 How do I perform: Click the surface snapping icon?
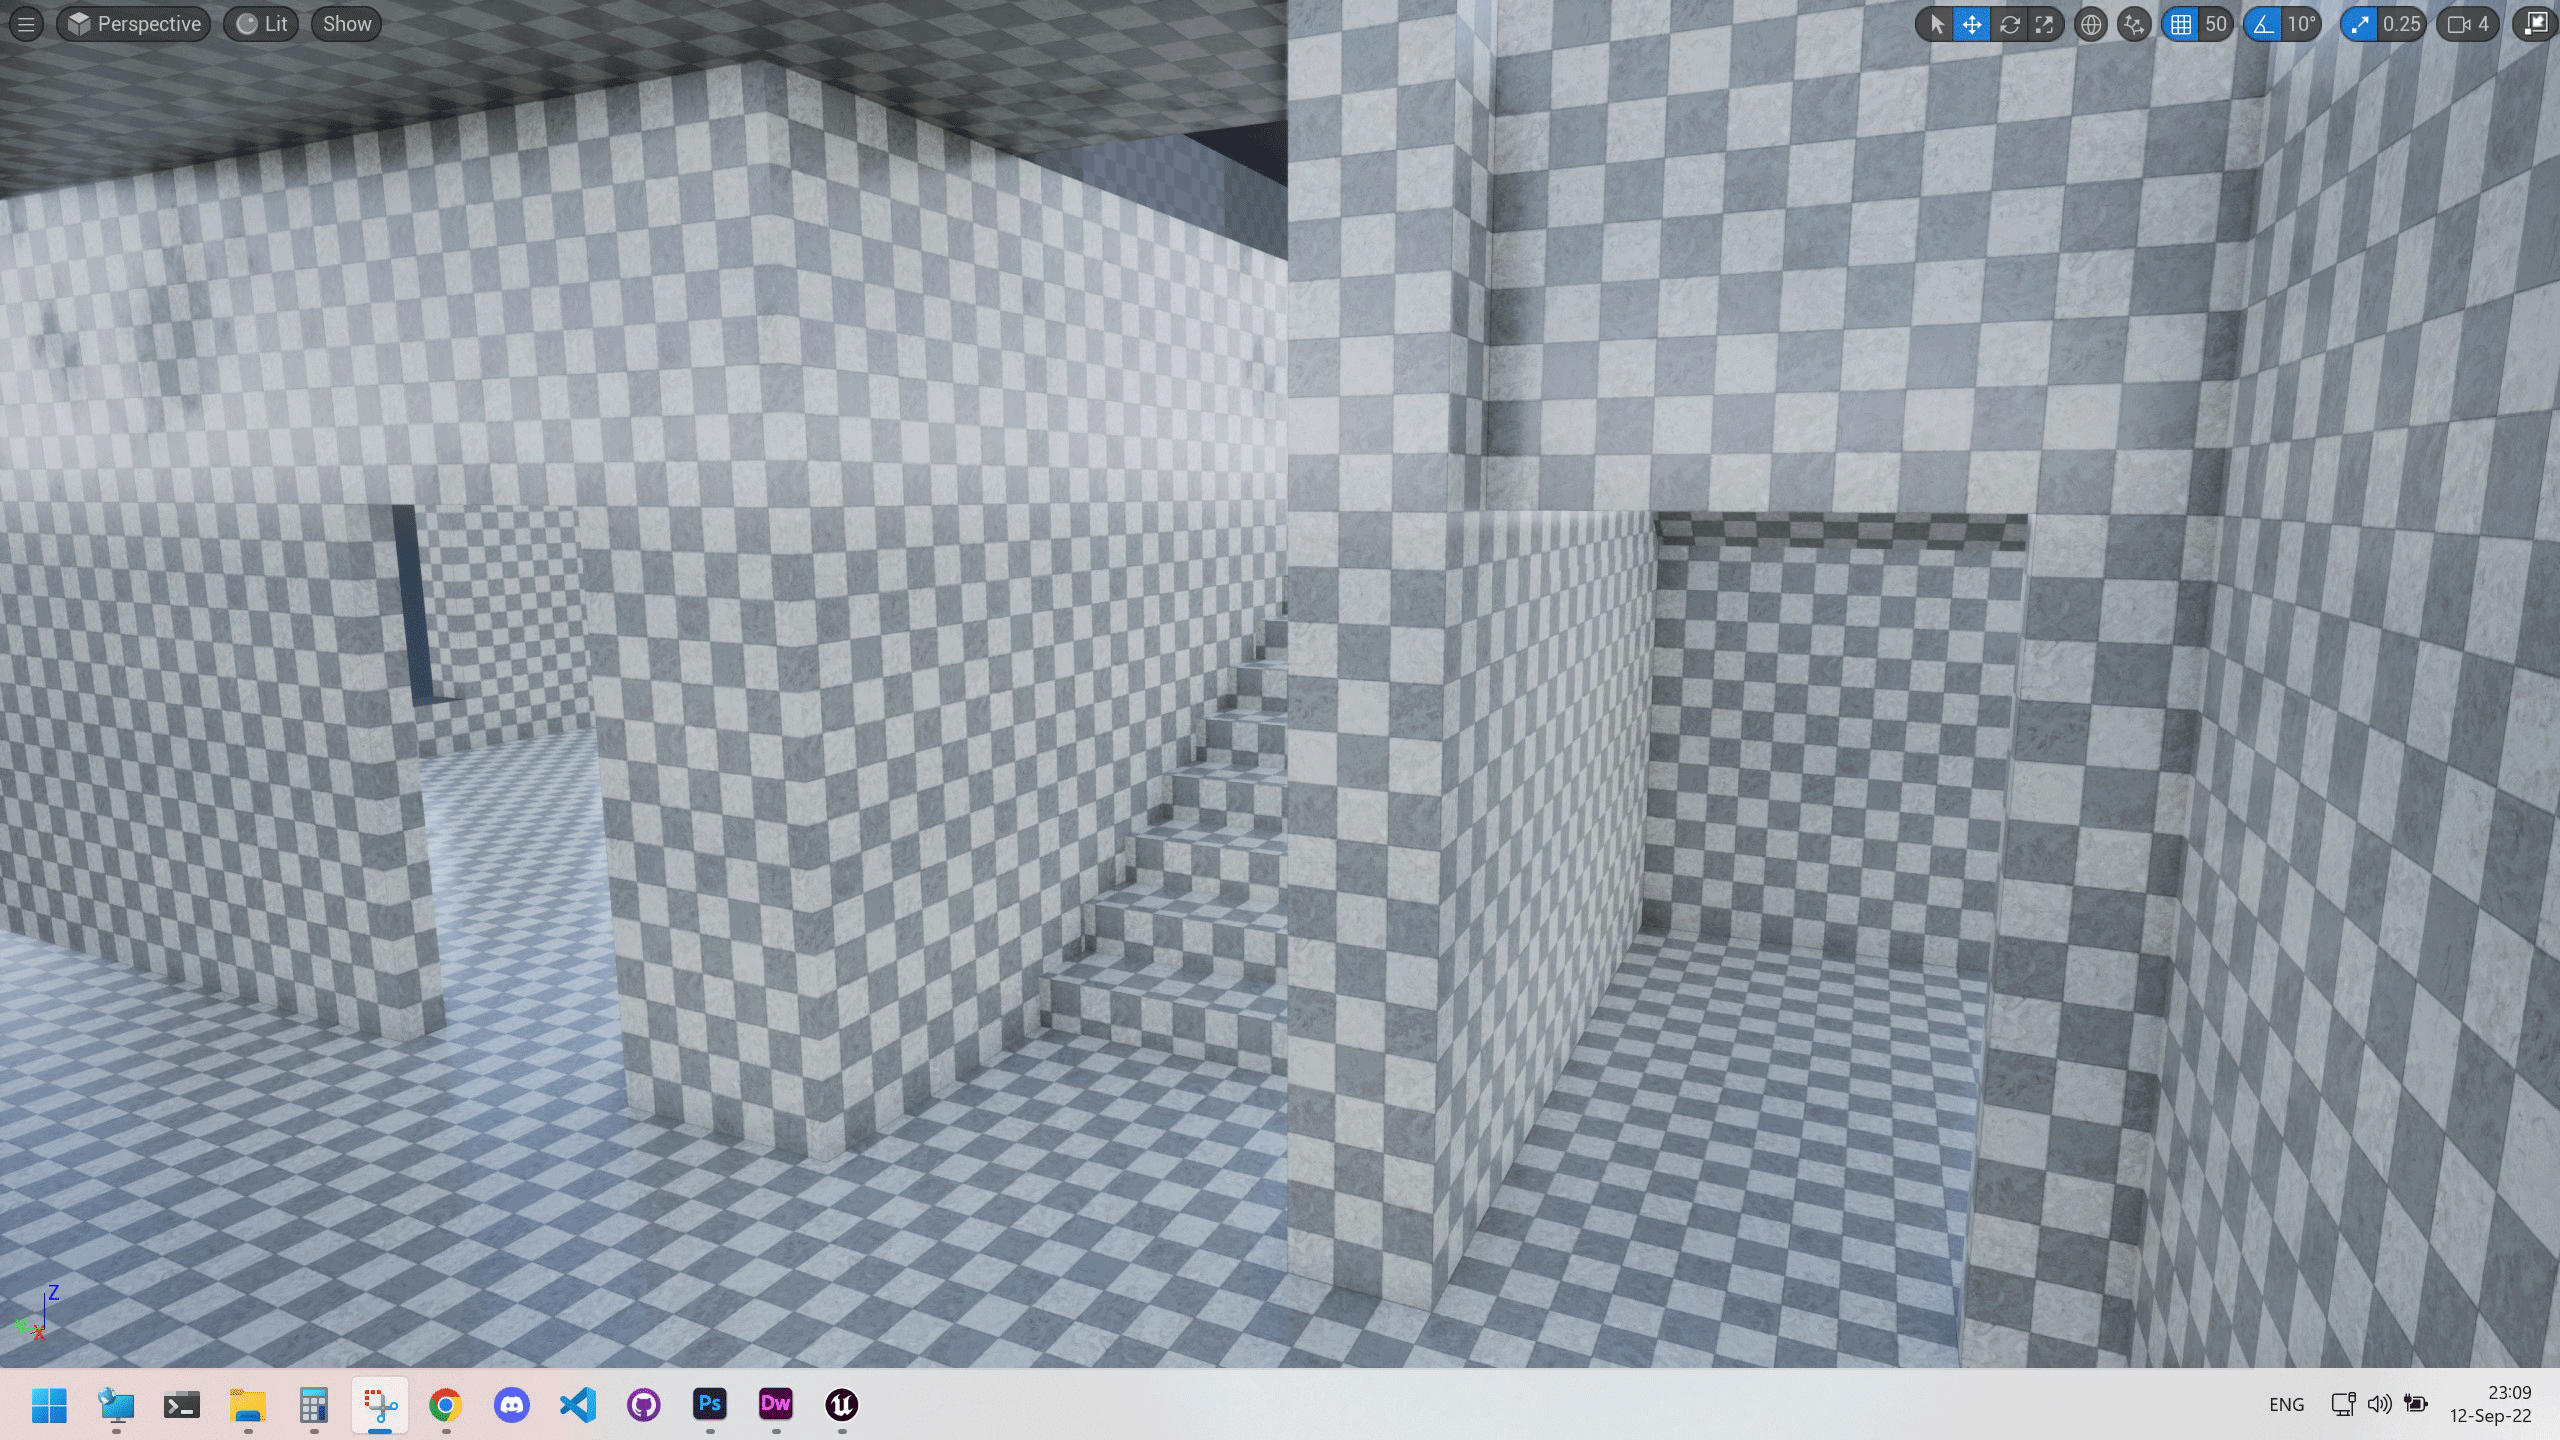(2134, 24)
